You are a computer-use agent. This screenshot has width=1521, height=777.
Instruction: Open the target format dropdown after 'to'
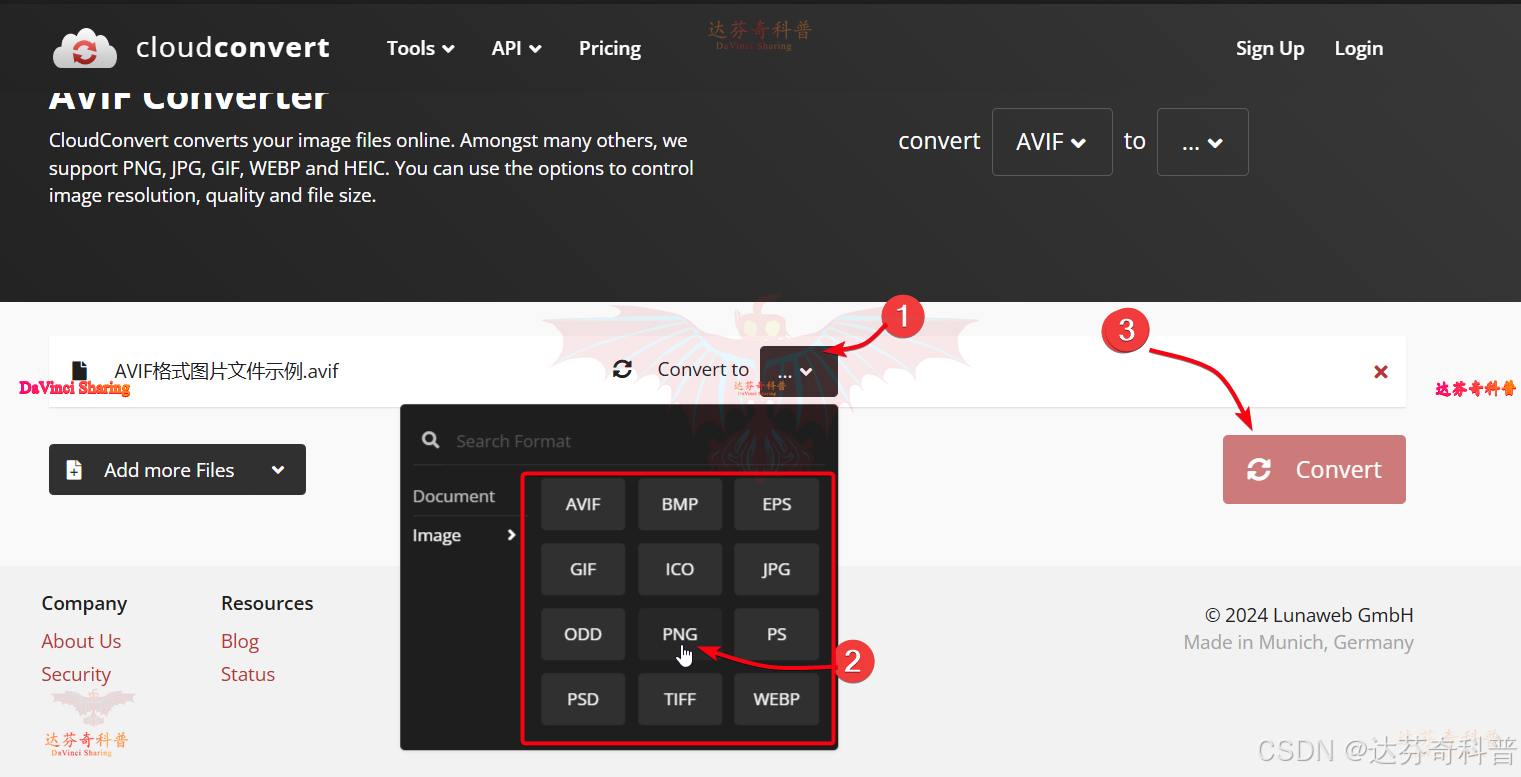click(1203, 142)
